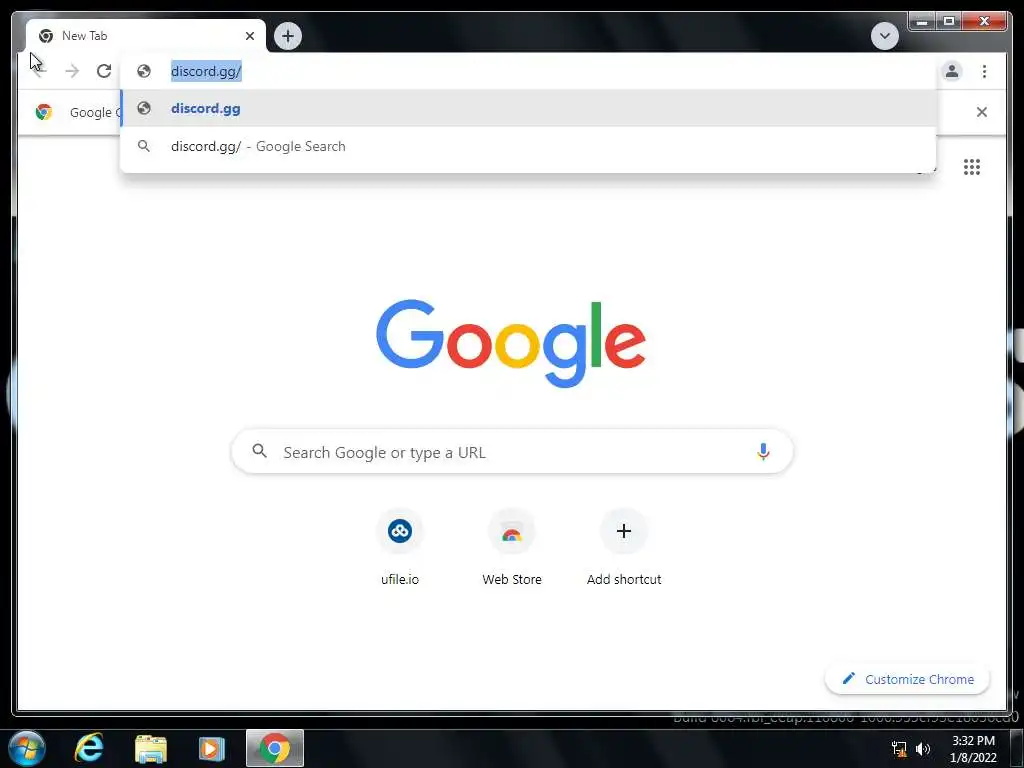
Task: Click the Google logo
Action: [x=511, y=343]
